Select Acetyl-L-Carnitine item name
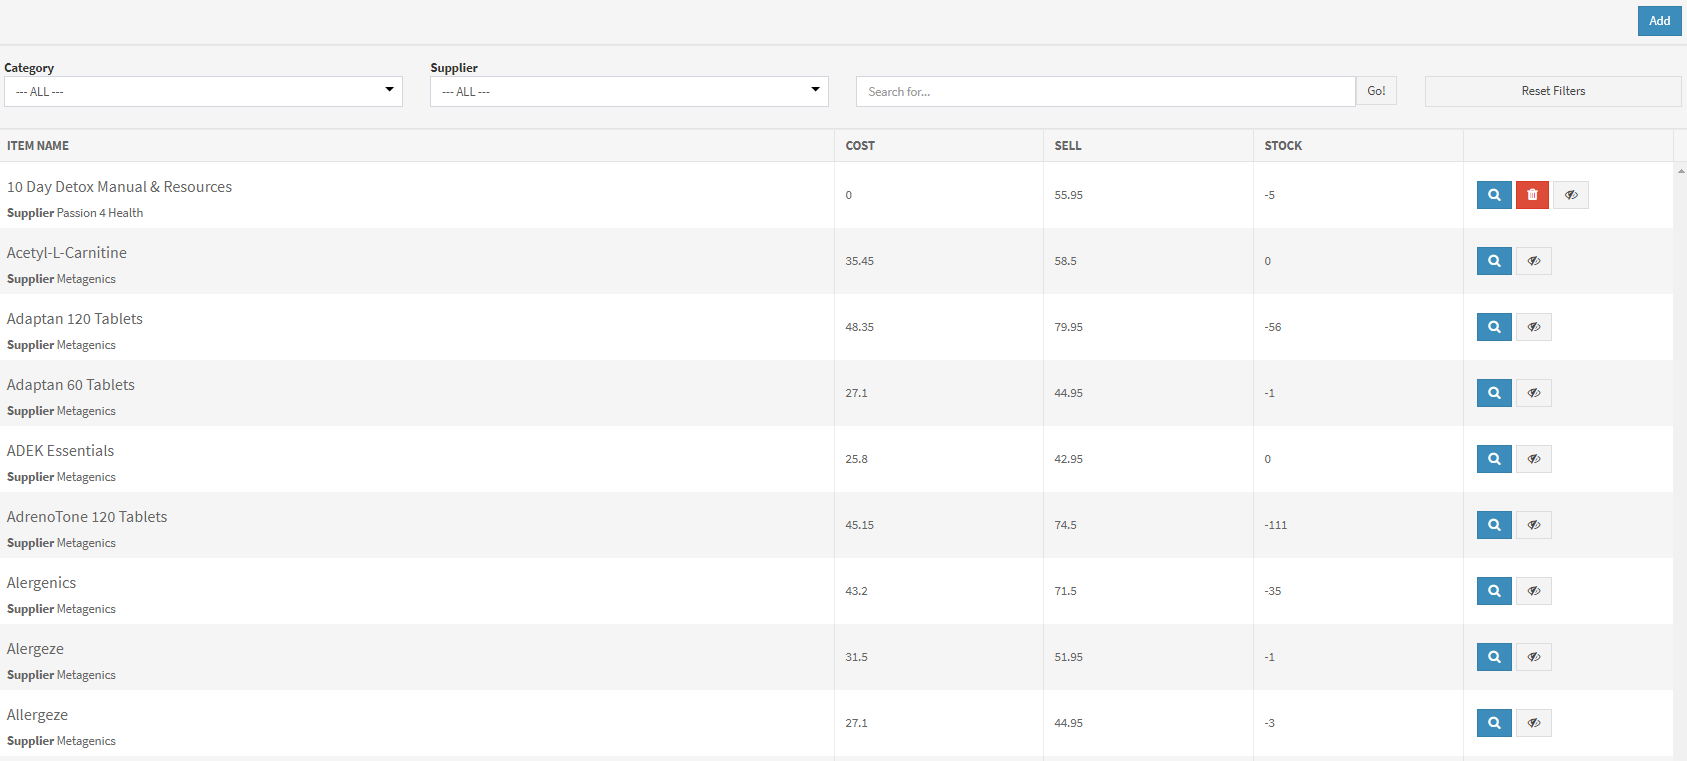 [67, 253]
